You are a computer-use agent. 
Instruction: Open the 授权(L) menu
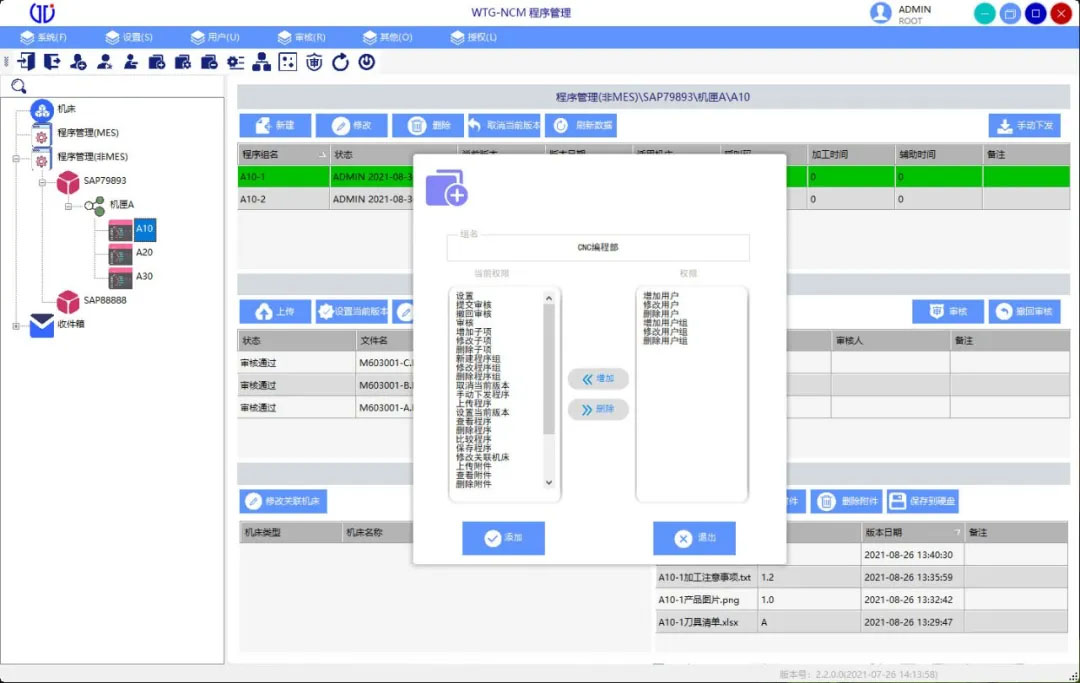click(473, 37)
